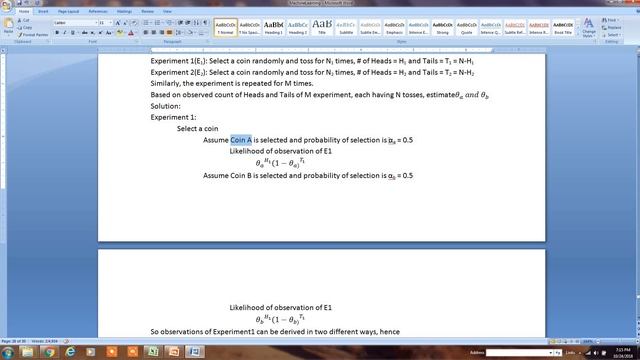Shrink font size with the small A icon
The height and width of the screenshot is (360, 640).
(x=125, y=23)
